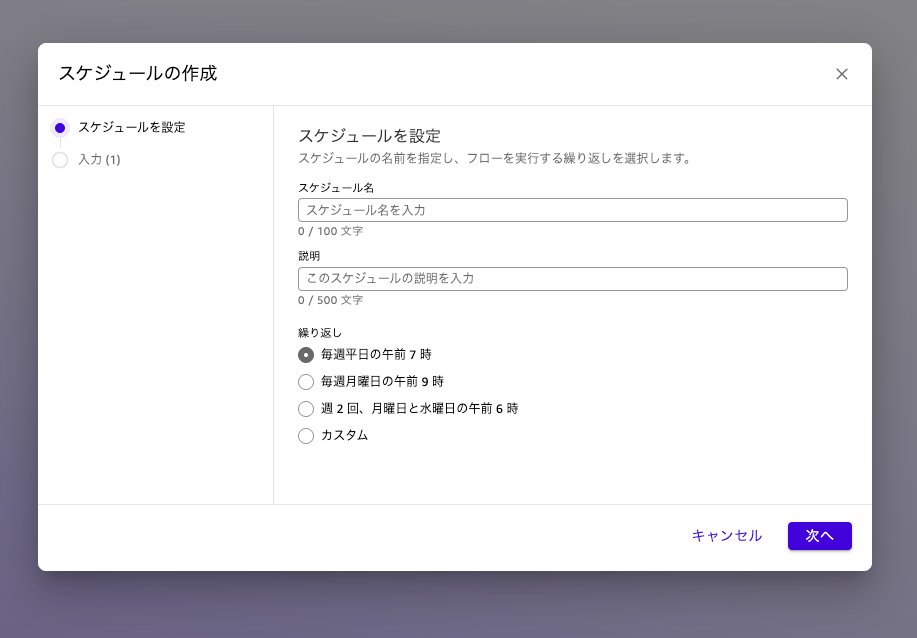Click the 0 / 500 文字 character counter

[x=330, y=300]
